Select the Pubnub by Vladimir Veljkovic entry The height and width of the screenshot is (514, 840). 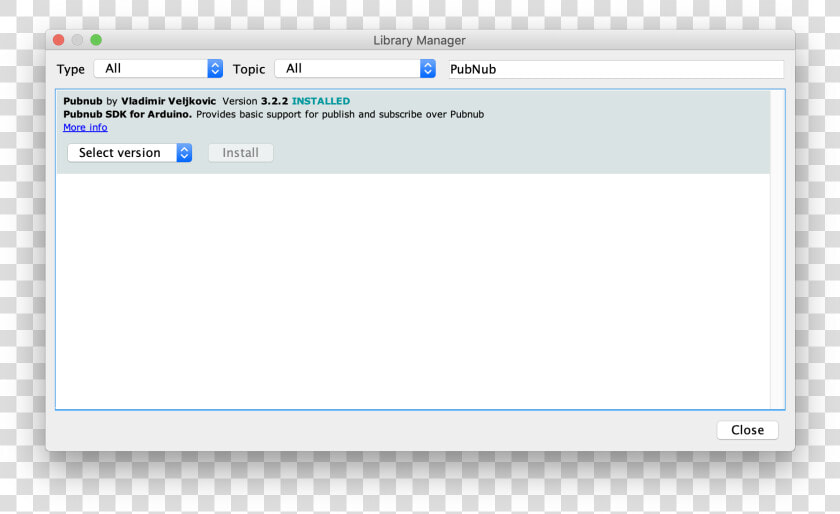click(x=413, y=132)
